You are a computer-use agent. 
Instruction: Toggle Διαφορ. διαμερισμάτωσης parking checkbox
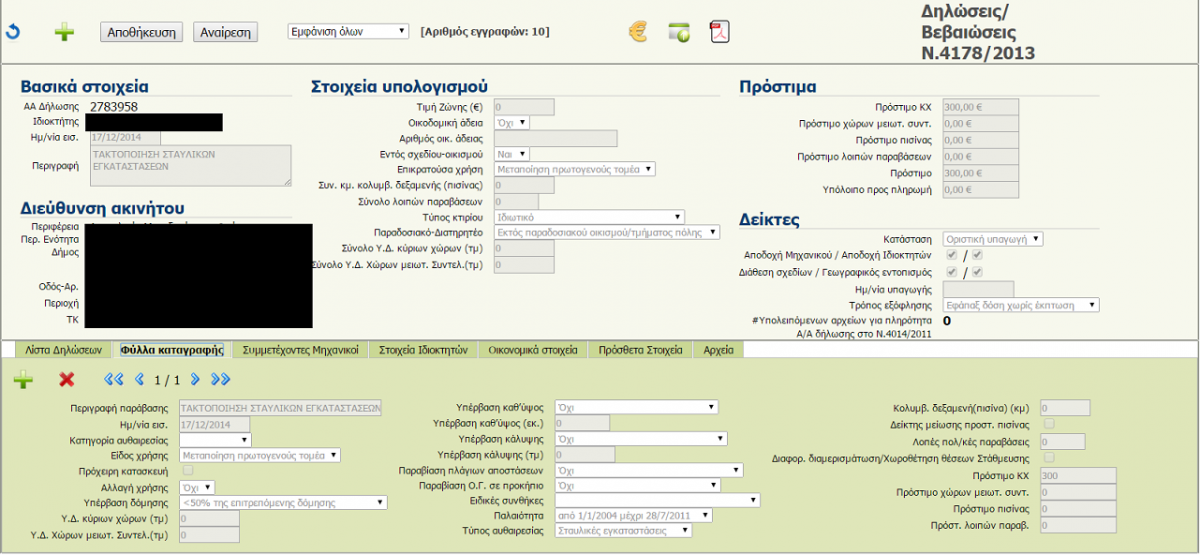tap(1048, 457)
